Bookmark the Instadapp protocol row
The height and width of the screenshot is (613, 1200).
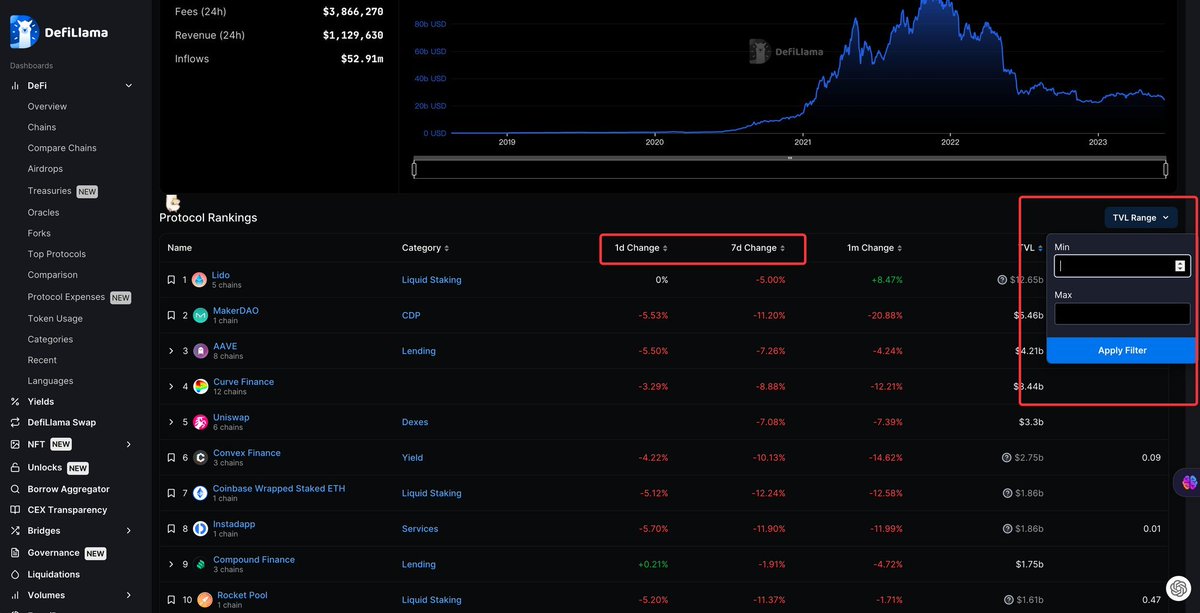(x=171, y=529)
